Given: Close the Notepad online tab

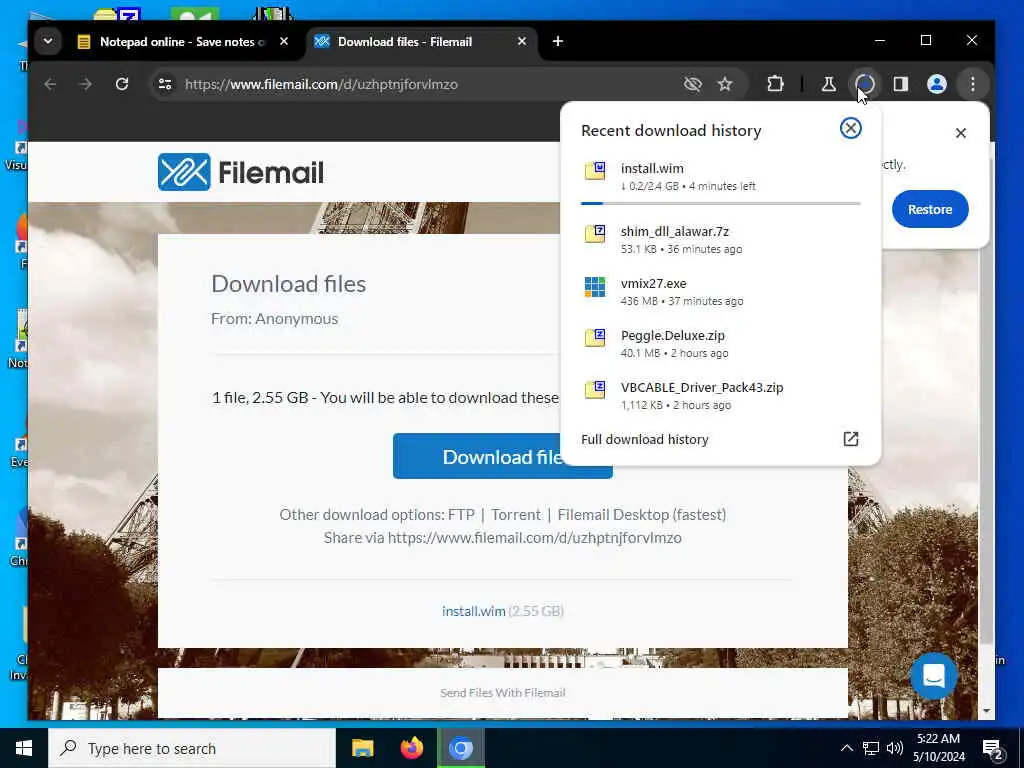Looking at the screenshot, I should tap(284, 41).
